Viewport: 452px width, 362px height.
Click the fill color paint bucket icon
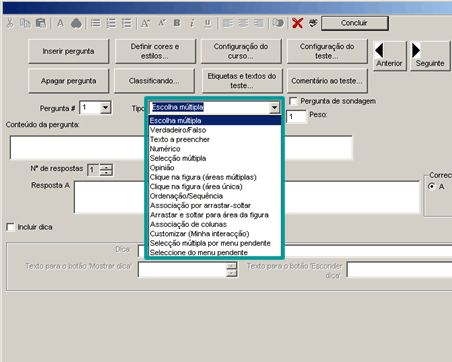[x=76, y=23]
